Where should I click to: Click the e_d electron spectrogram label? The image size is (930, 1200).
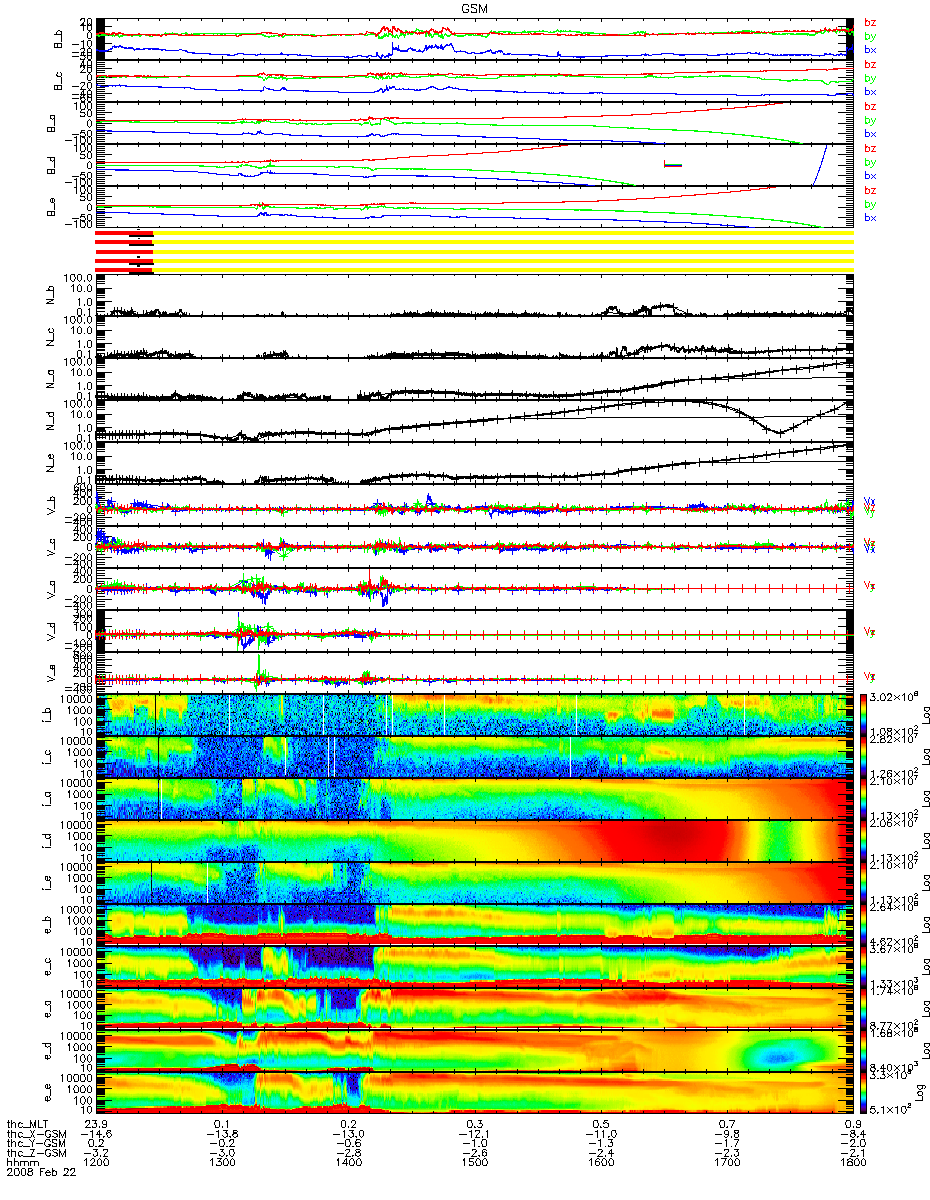(49, 1052)
